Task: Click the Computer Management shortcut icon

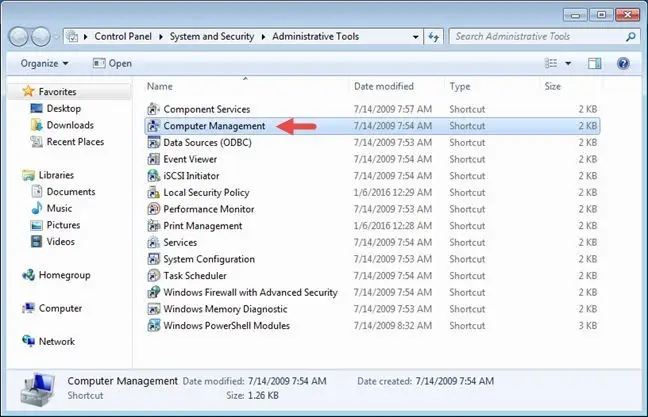Action: point(153,126)
